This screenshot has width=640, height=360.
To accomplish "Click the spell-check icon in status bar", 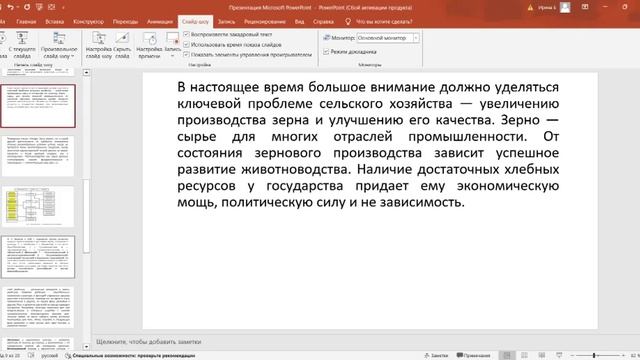I will [x=31, y=356].
